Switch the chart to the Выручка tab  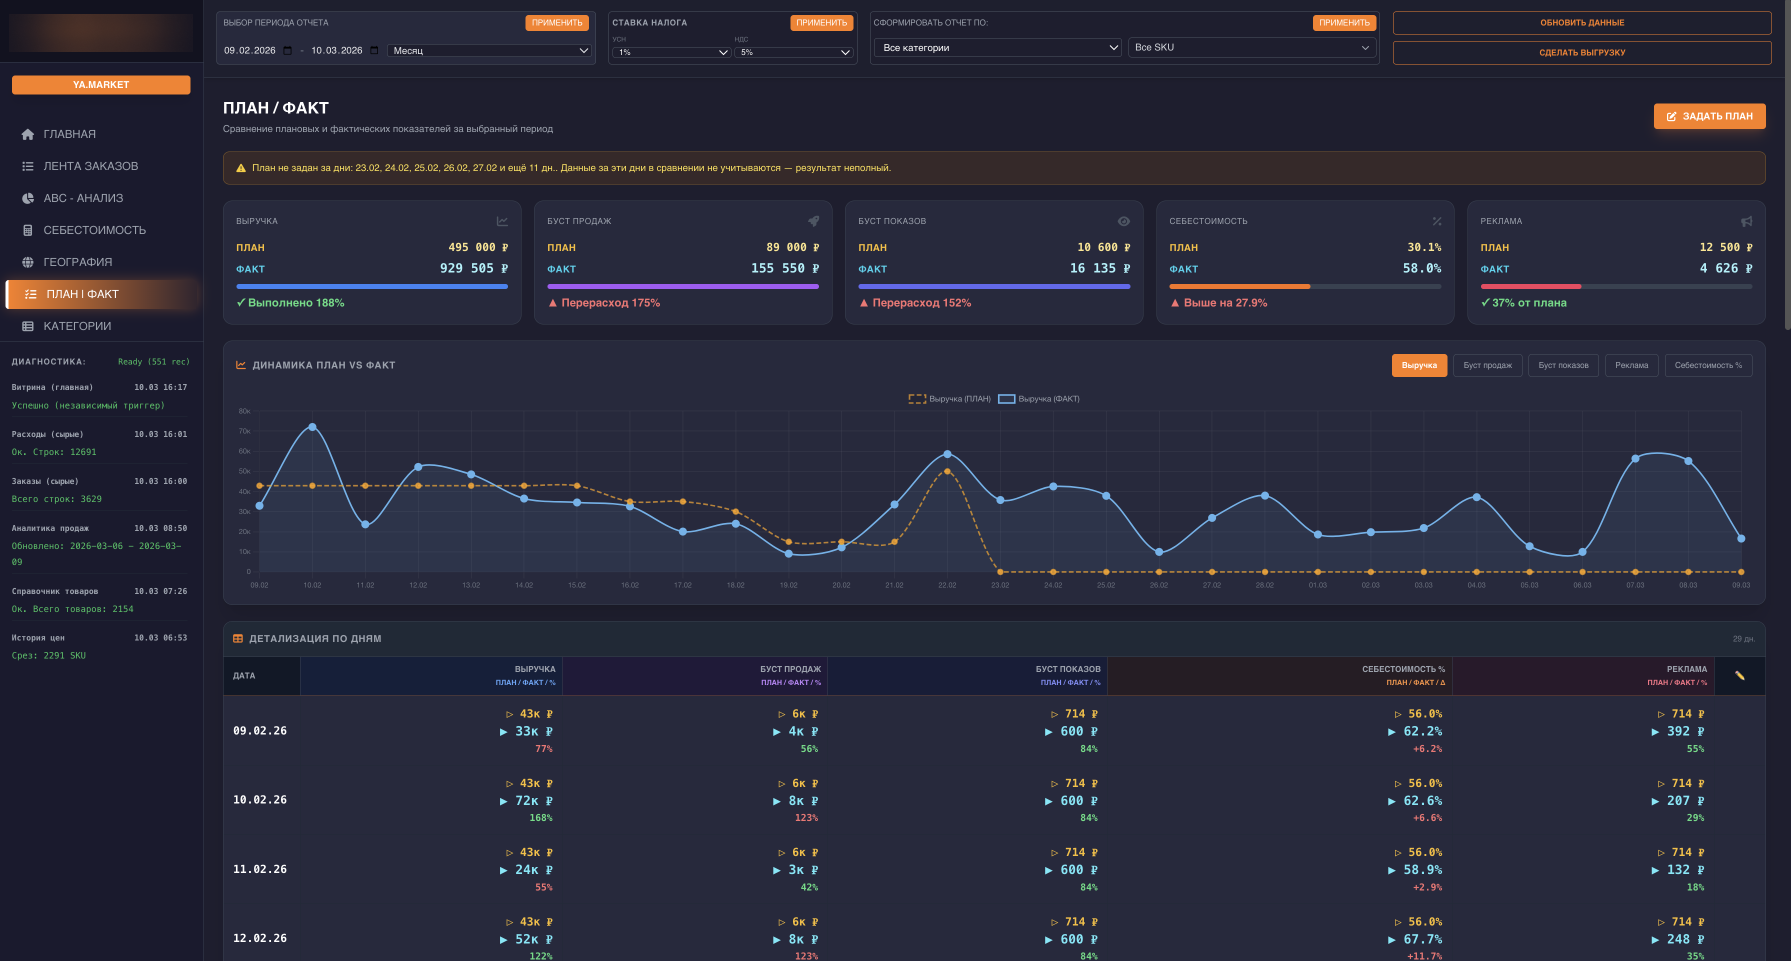pyautogui.click(x=1419, y=366)
